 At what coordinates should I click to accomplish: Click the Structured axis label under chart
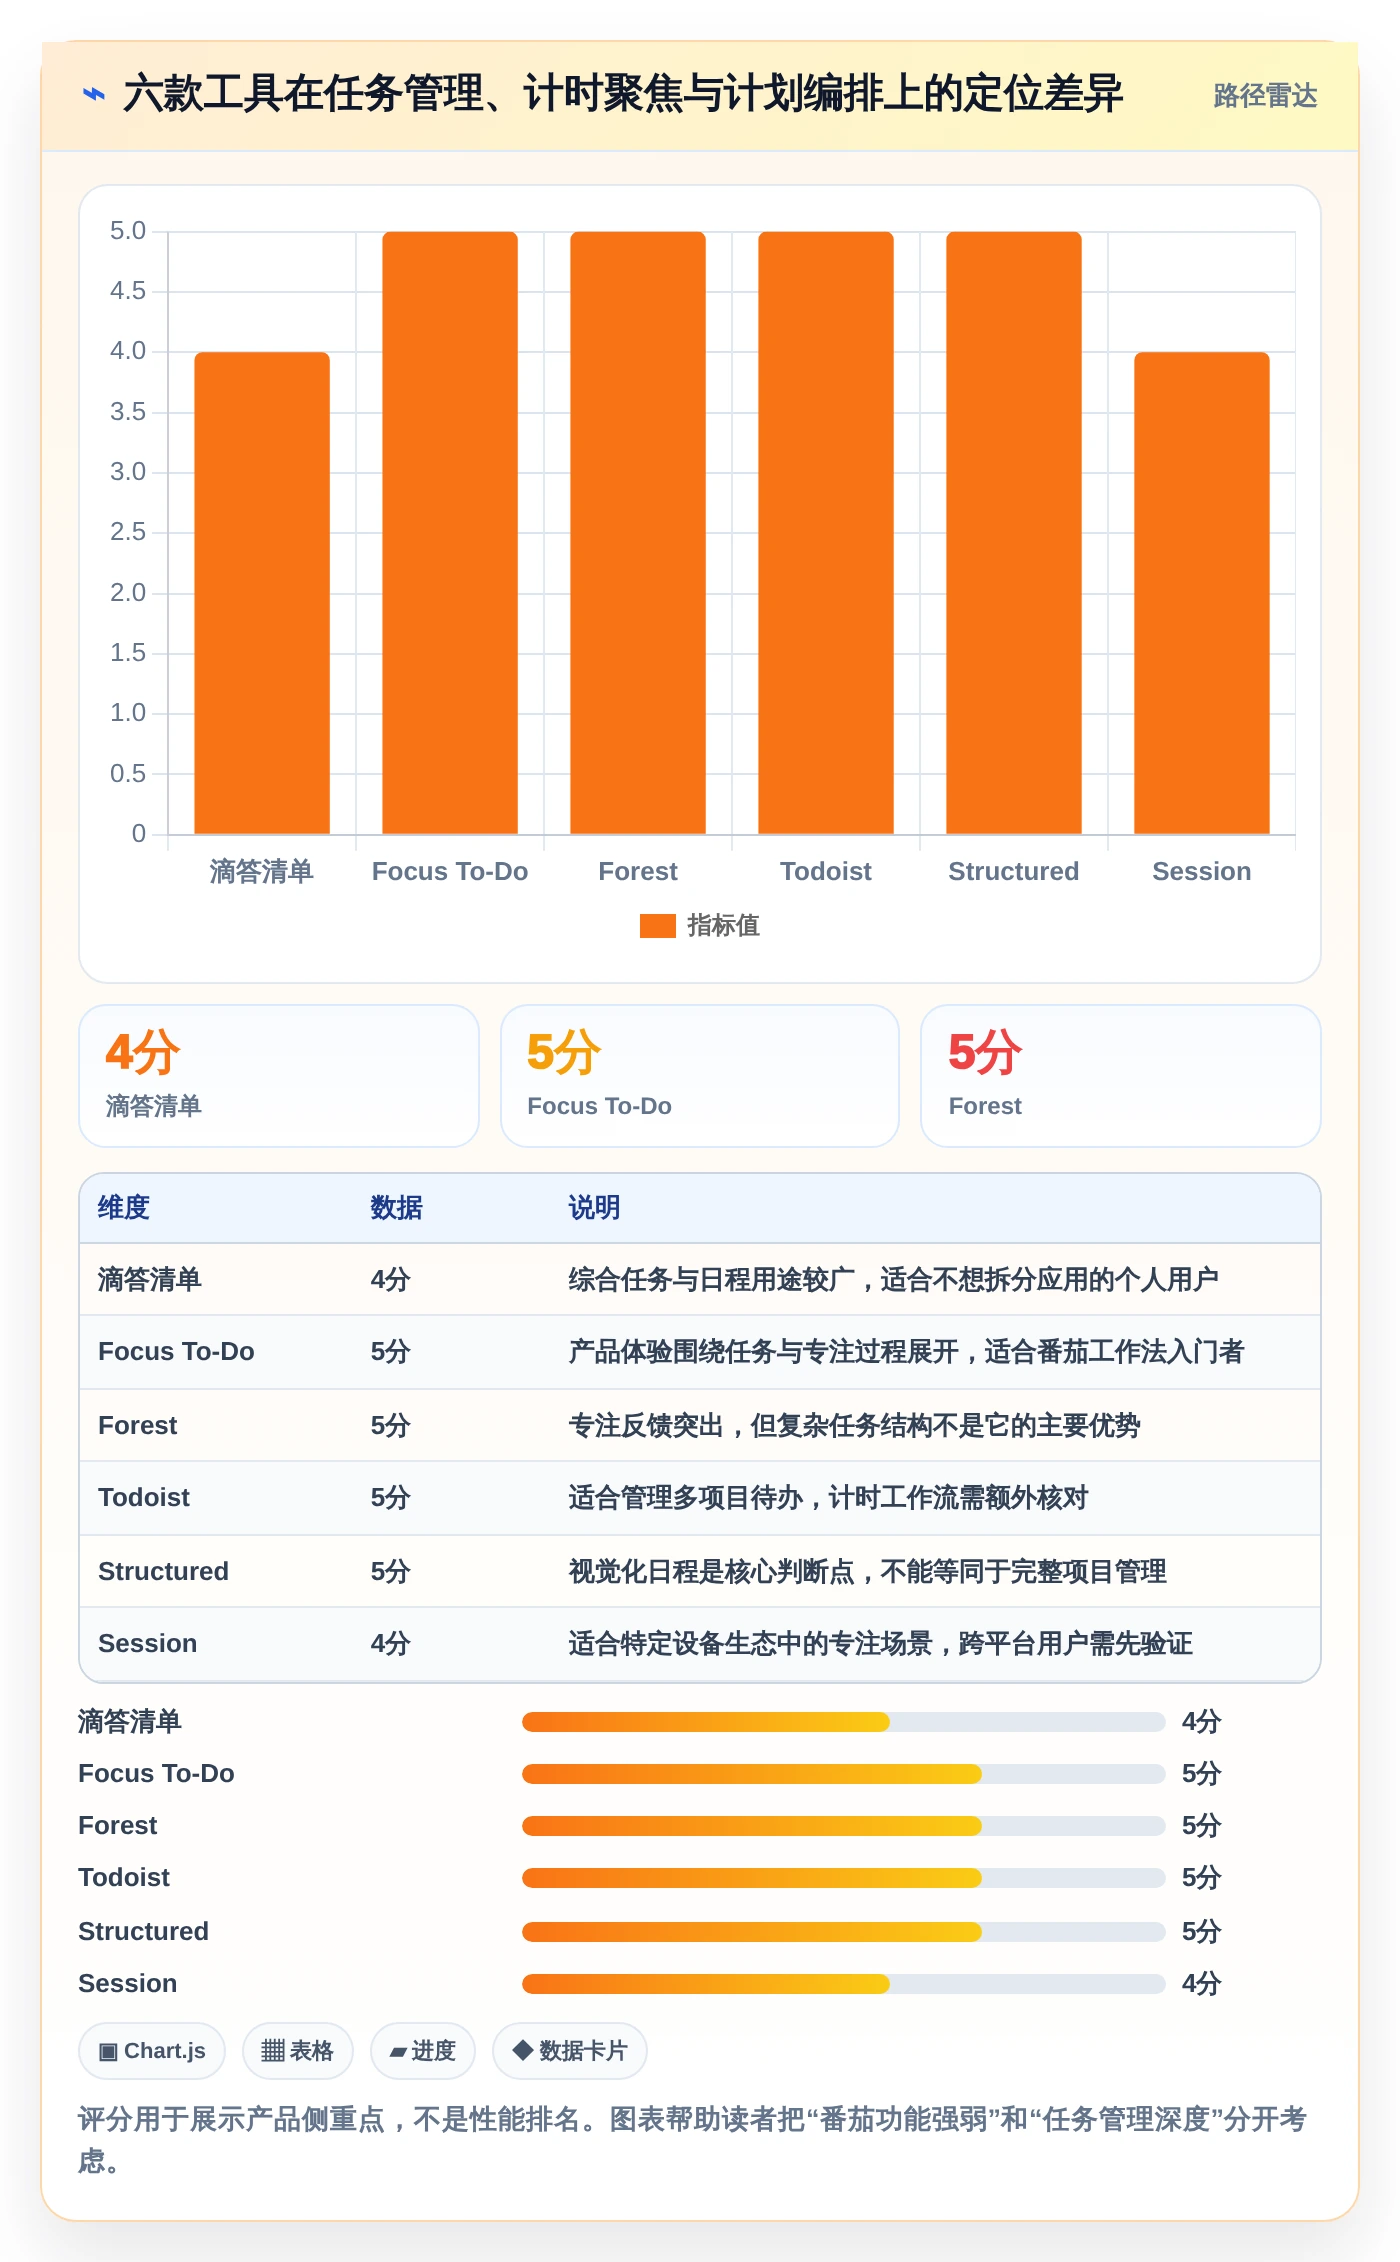1014,871
